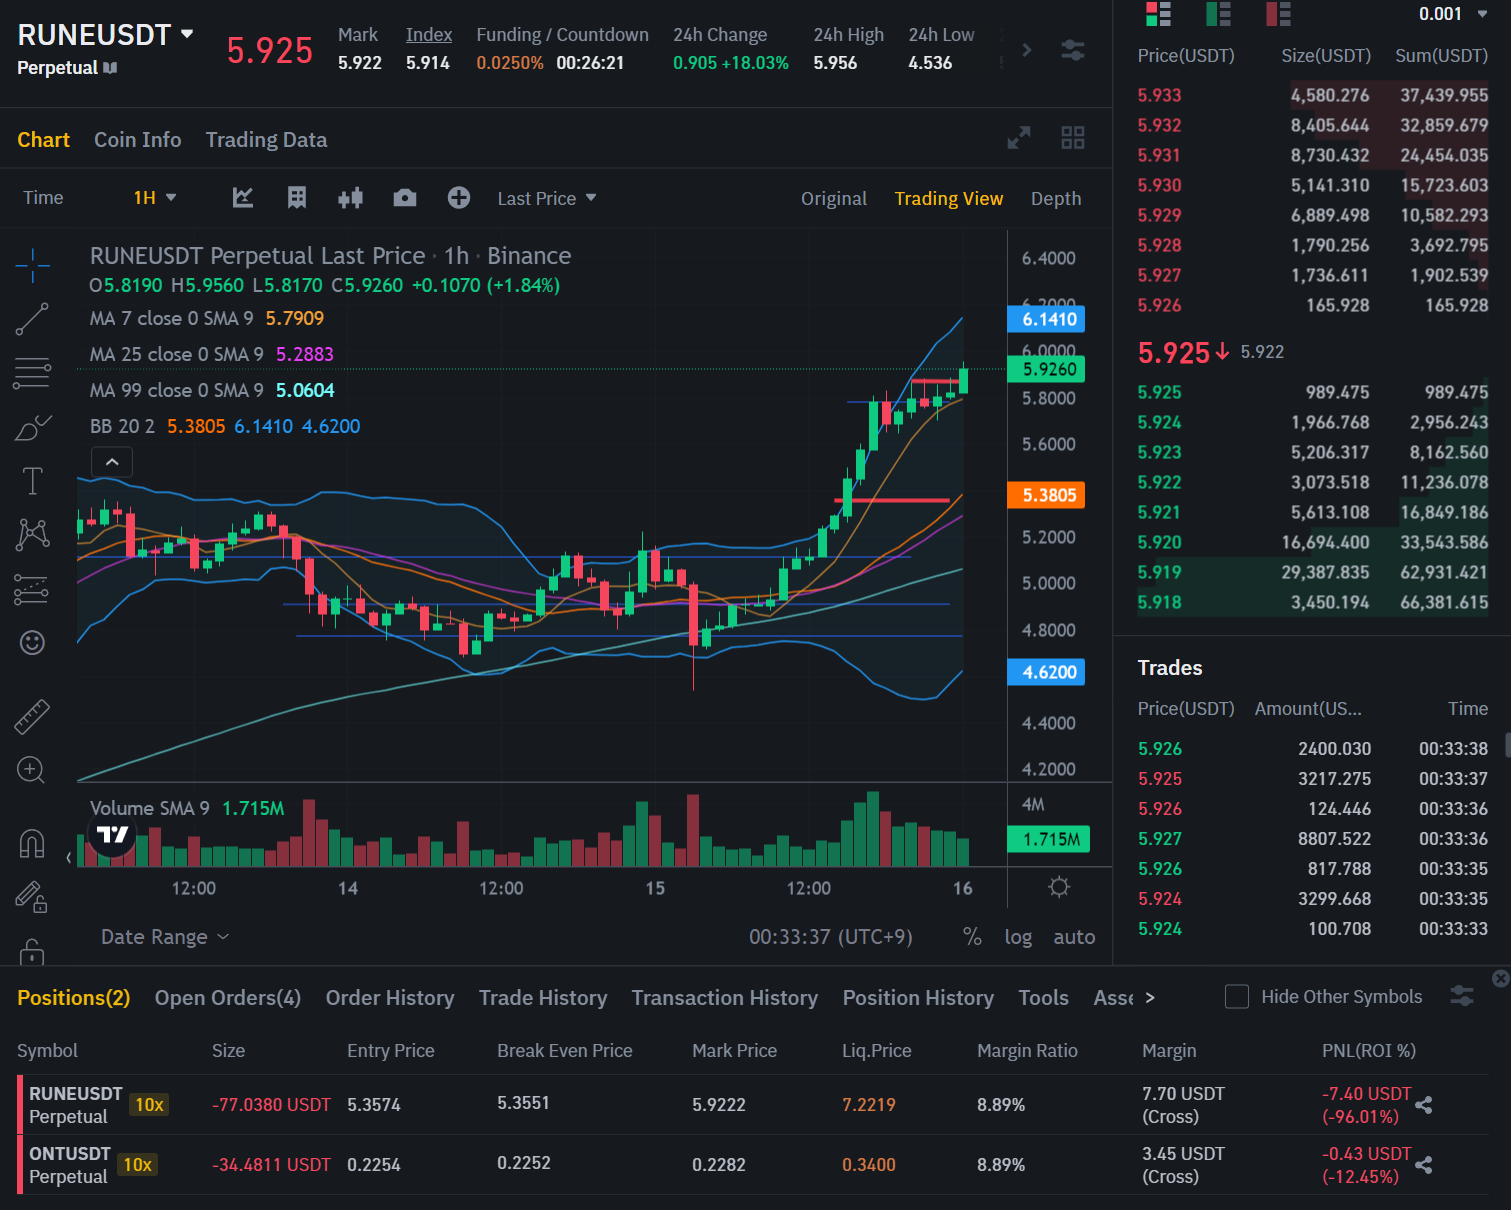Share the ONTUSDT position PNL
The image size is (1511, 1210).
coord(1424,1165)
